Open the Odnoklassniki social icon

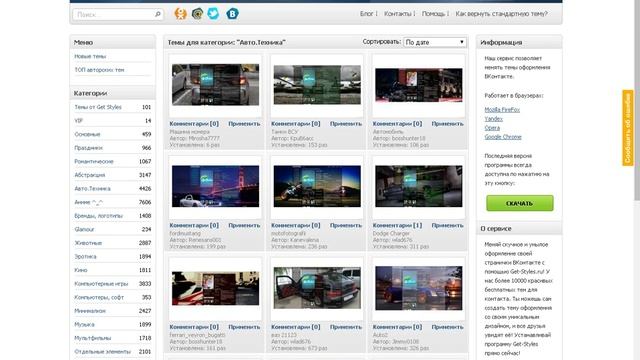pos(180,14)
